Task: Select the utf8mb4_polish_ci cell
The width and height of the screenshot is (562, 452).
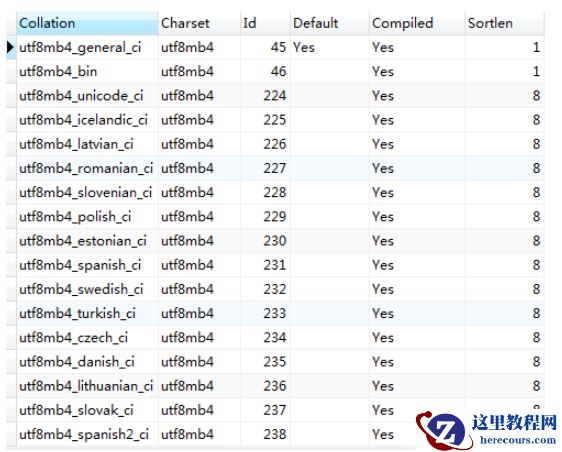Action: coord(87,217)
